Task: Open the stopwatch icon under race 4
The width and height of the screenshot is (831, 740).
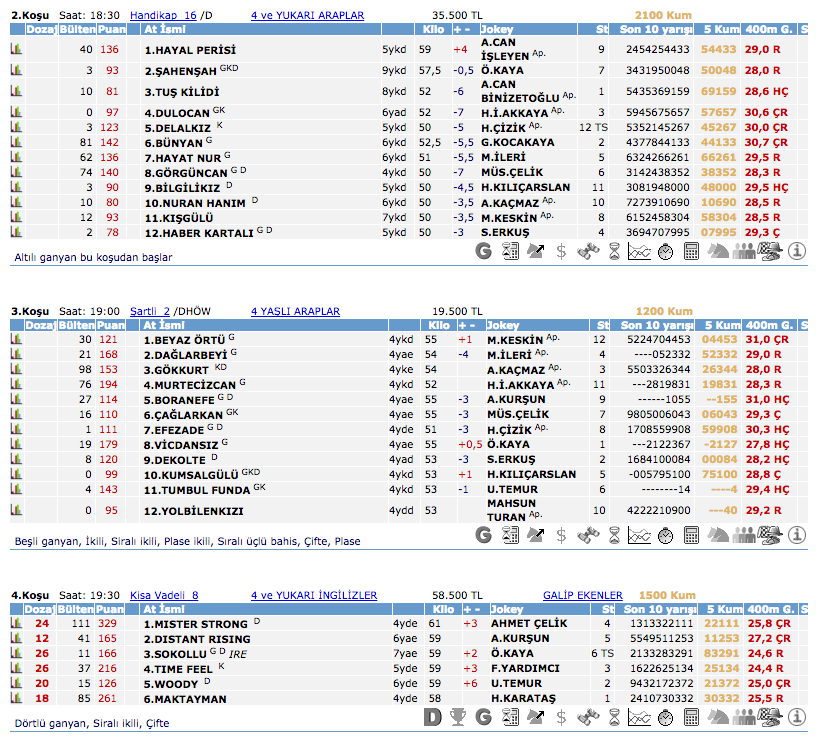Action: point(665,716)
